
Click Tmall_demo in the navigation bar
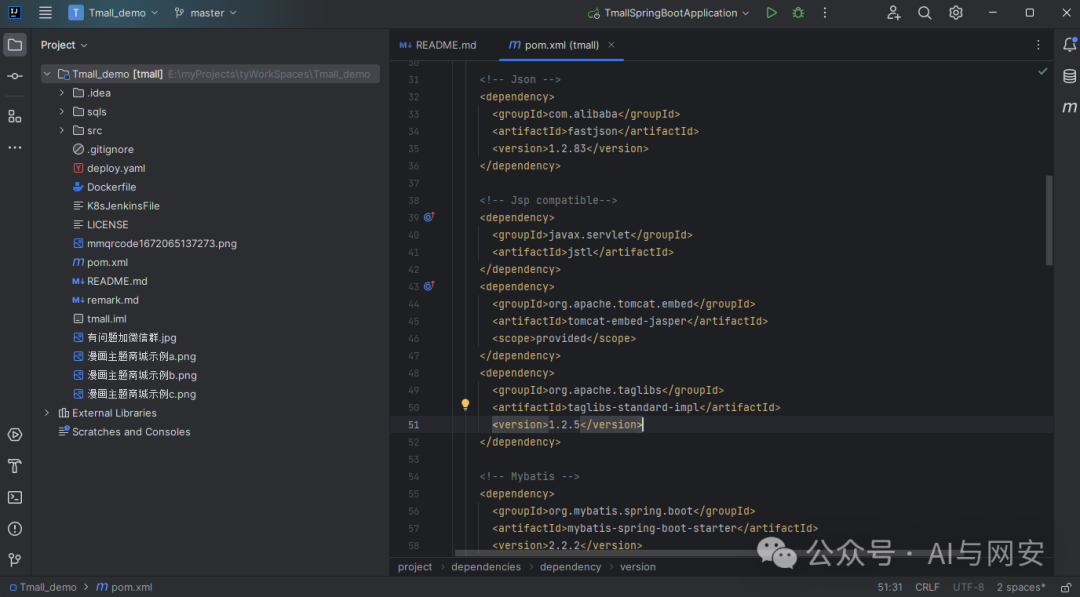point(43,587)
